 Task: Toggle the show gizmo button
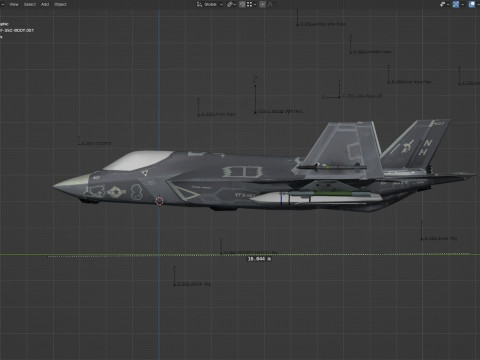pyautogui.click(x=456, y=4)
